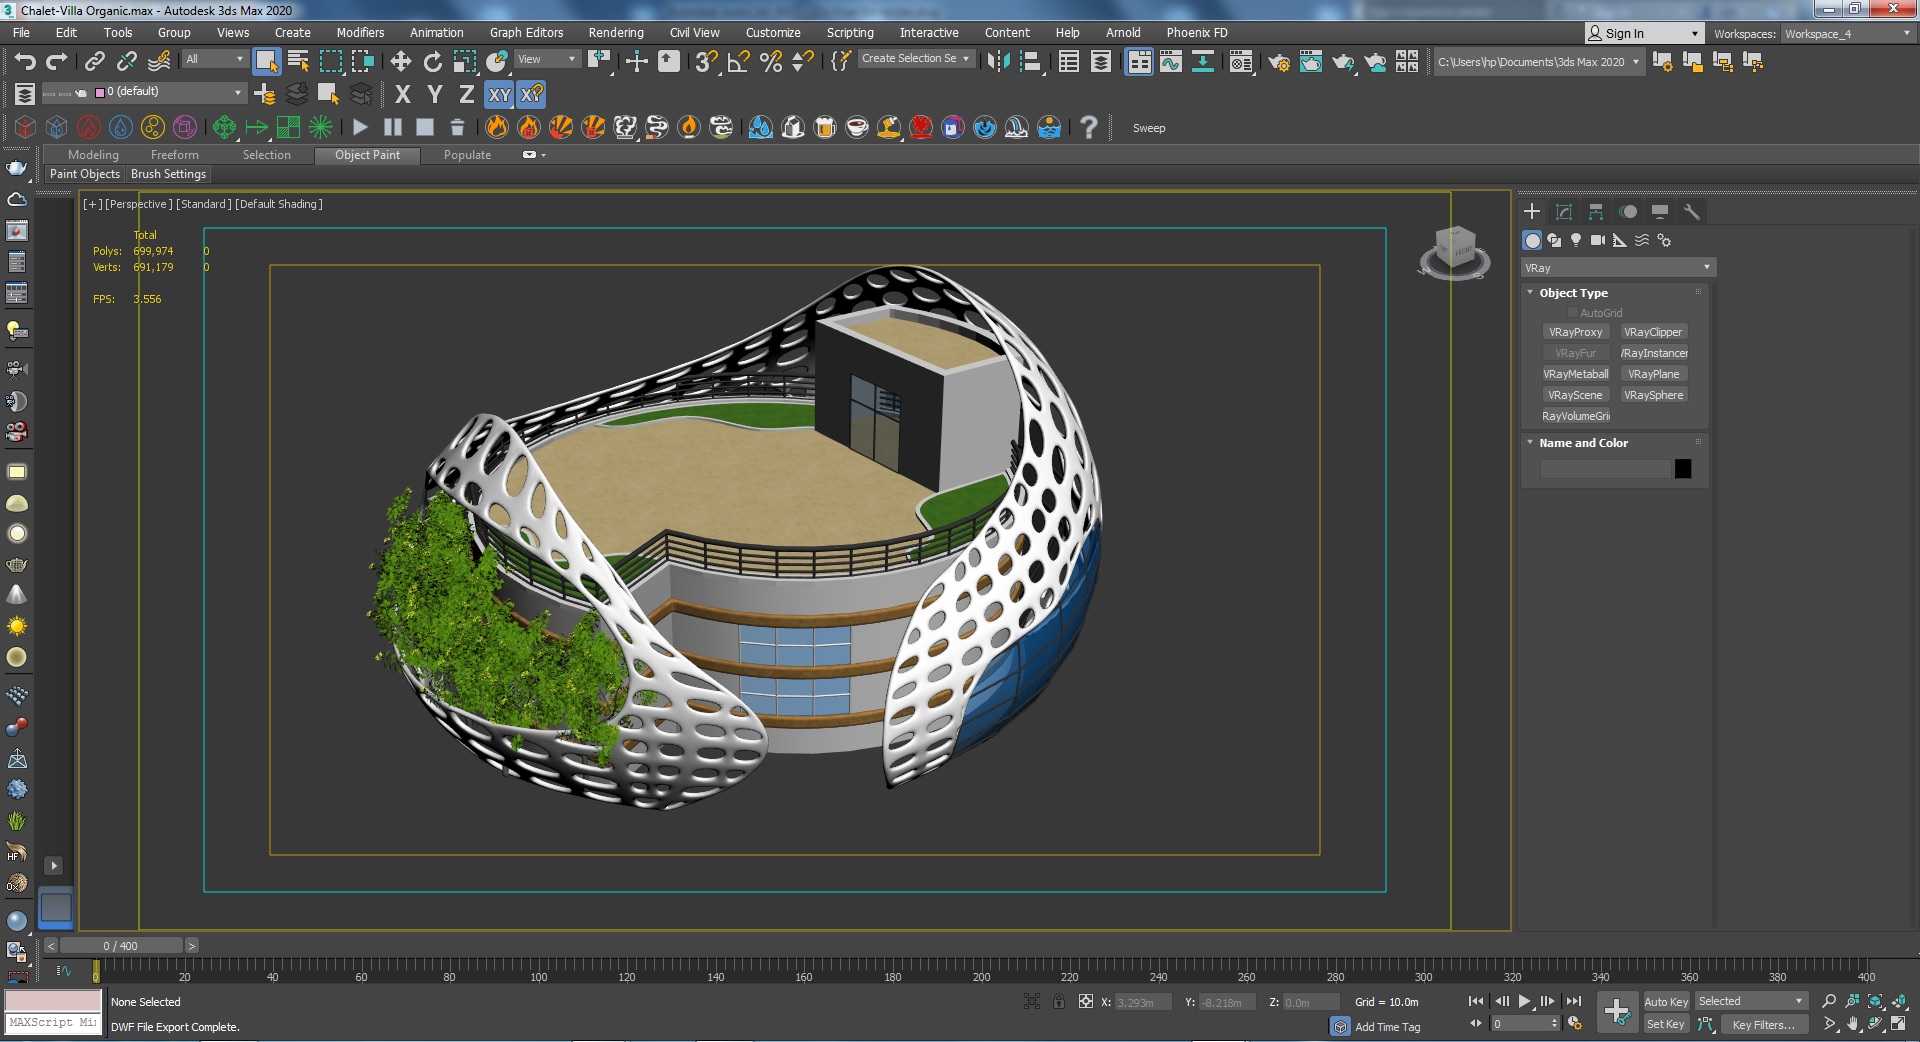Open the Curve Editor icon
The height and width of the screenshot is (1042, 1920).
coord(1171,62)
